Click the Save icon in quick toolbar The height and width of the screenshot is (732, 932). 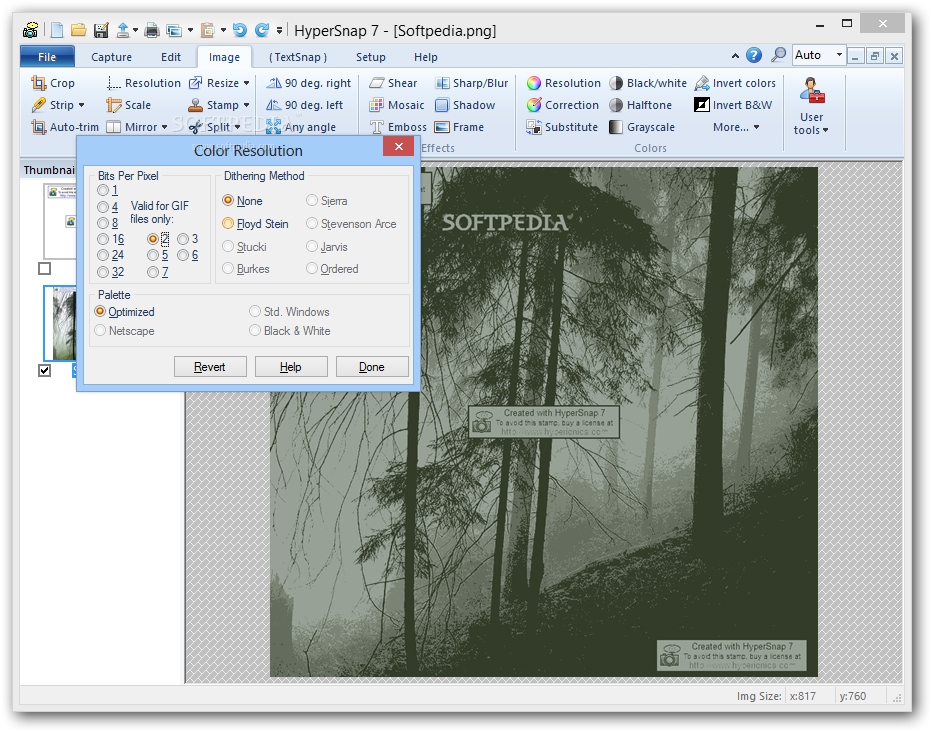click(x=101, y=30)
